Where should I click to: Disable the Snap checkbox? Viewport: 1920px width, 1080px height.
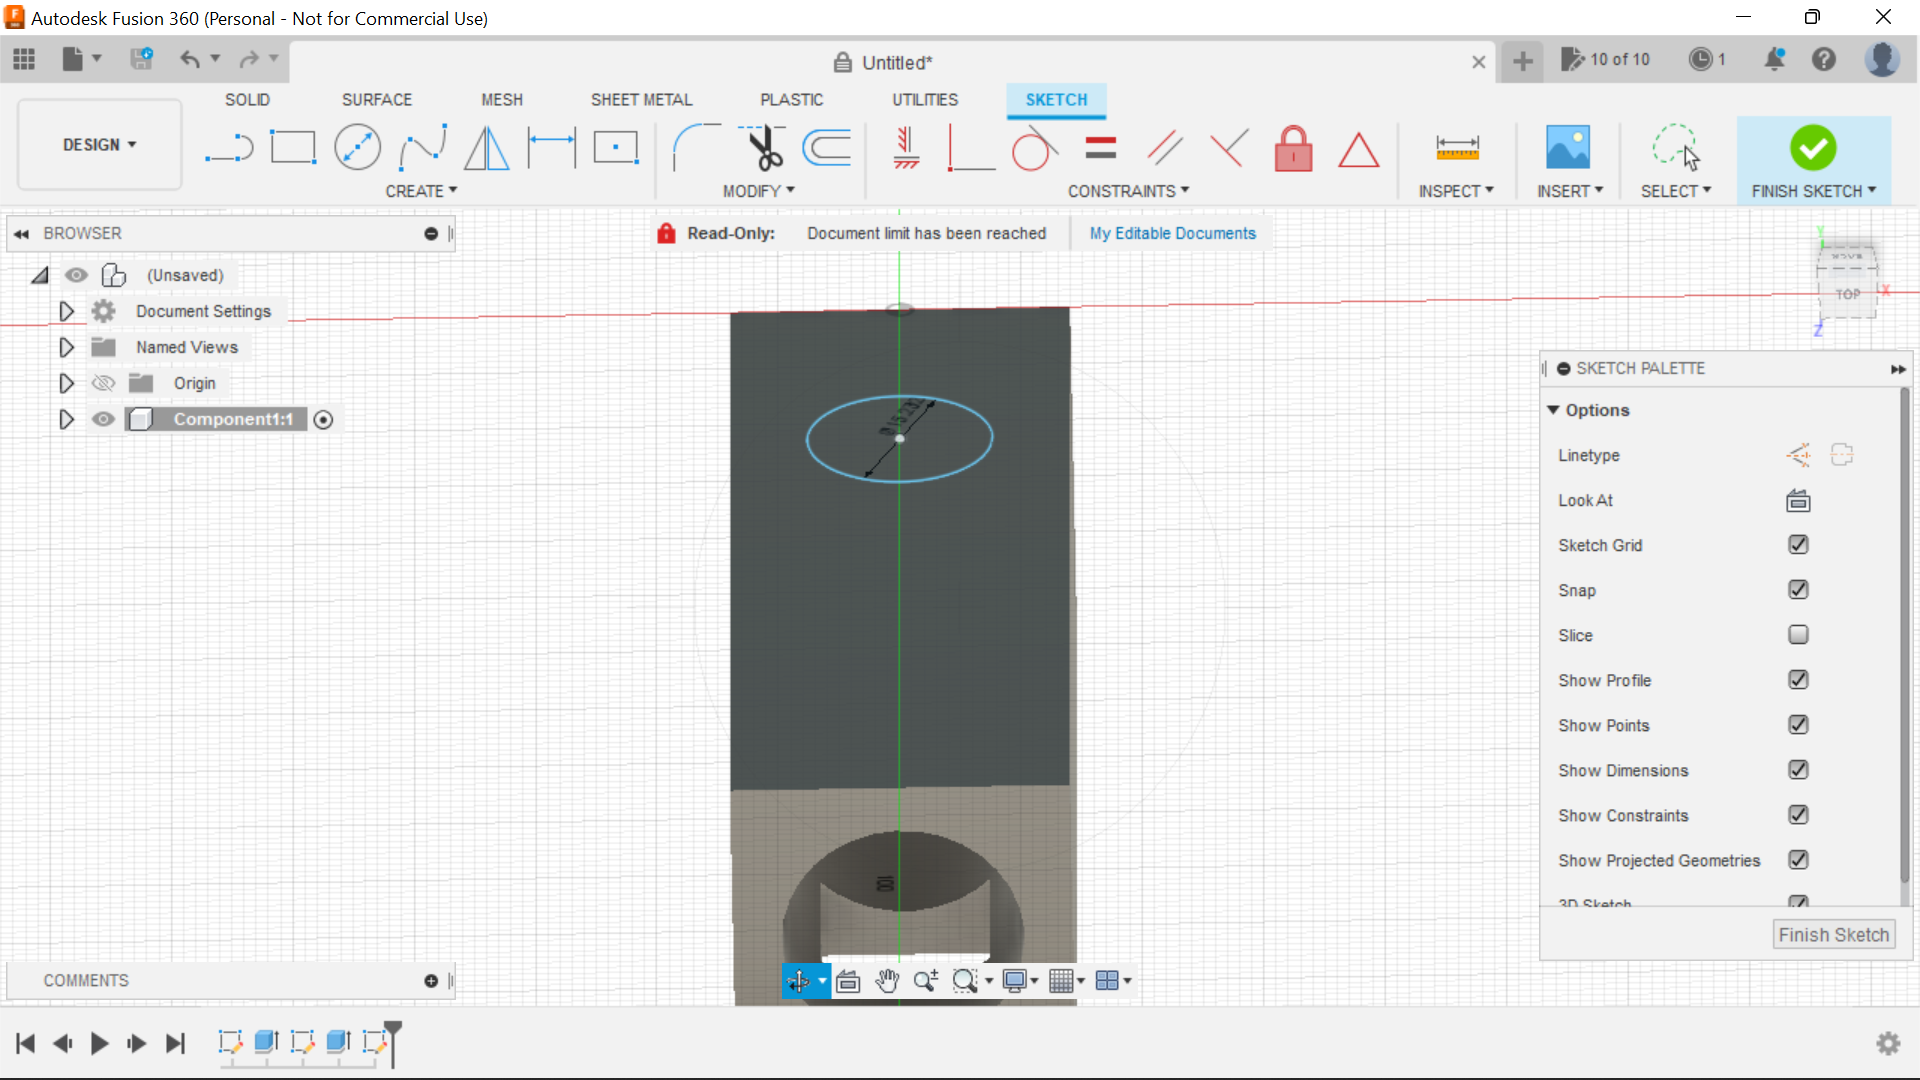point(1798,590)
